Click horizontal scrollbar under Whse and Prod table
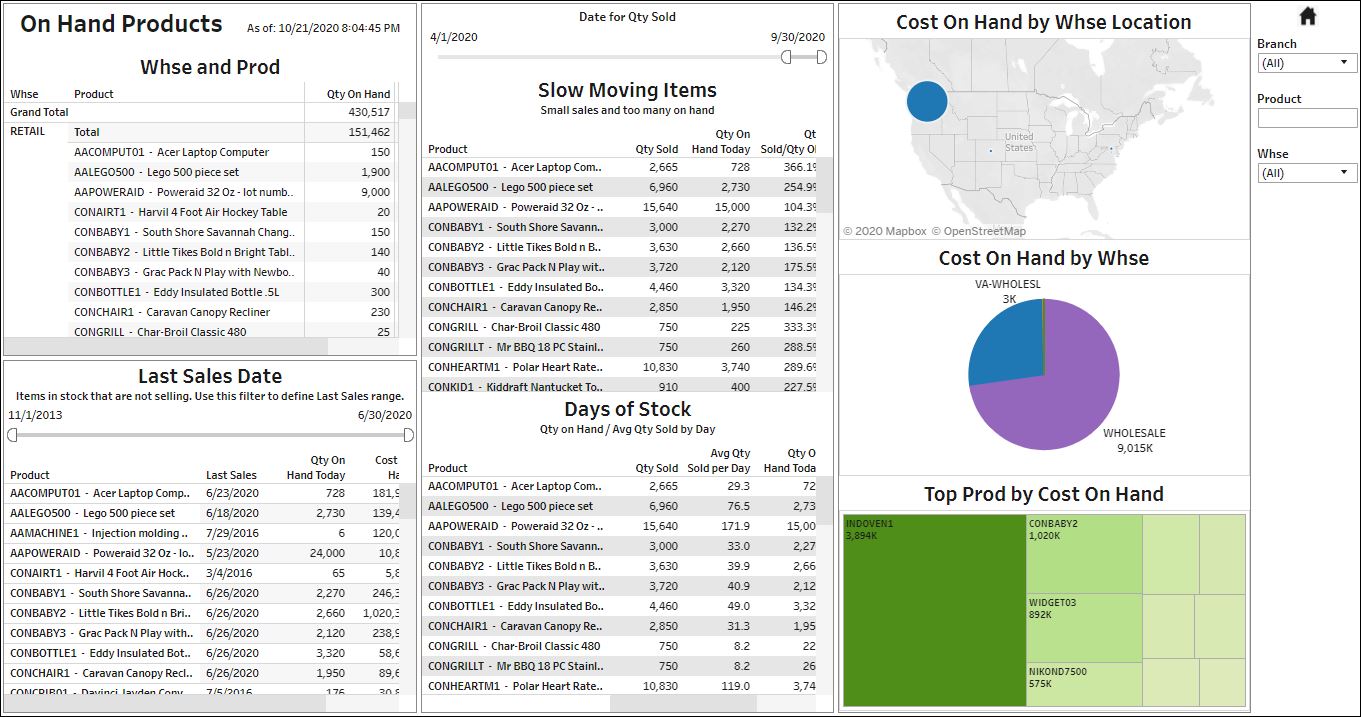 pyautogui.click(x=165, y=346)
